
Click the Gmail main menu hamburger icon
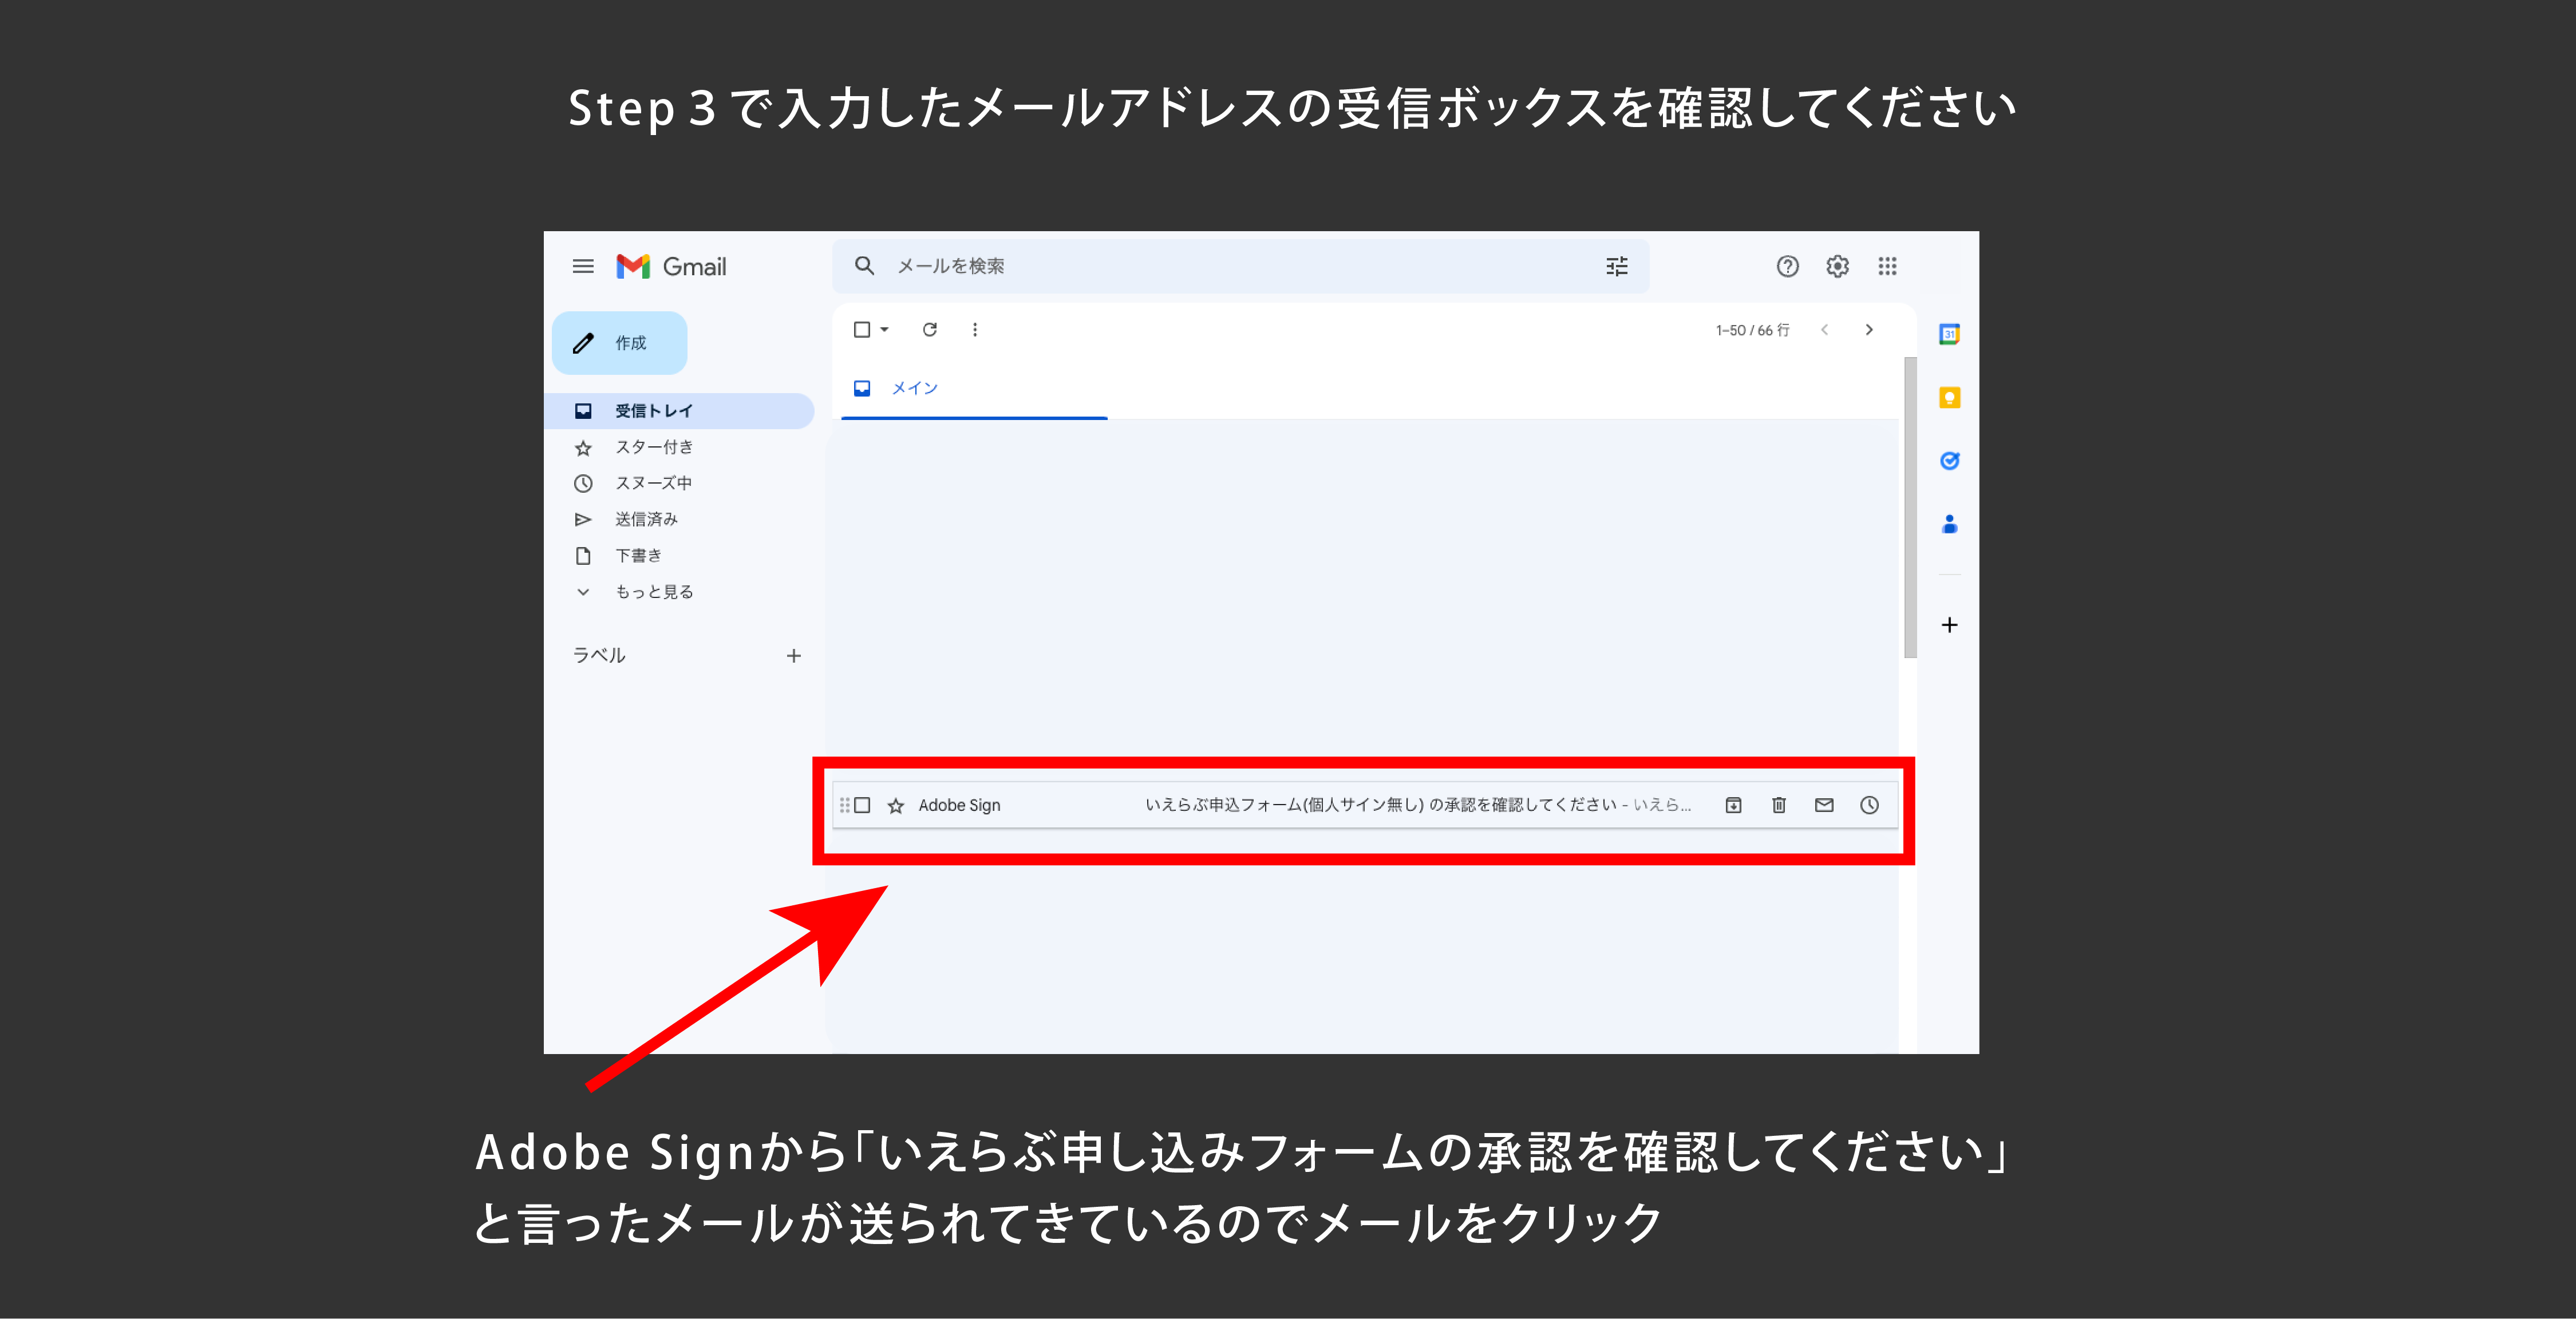(583, 266)
